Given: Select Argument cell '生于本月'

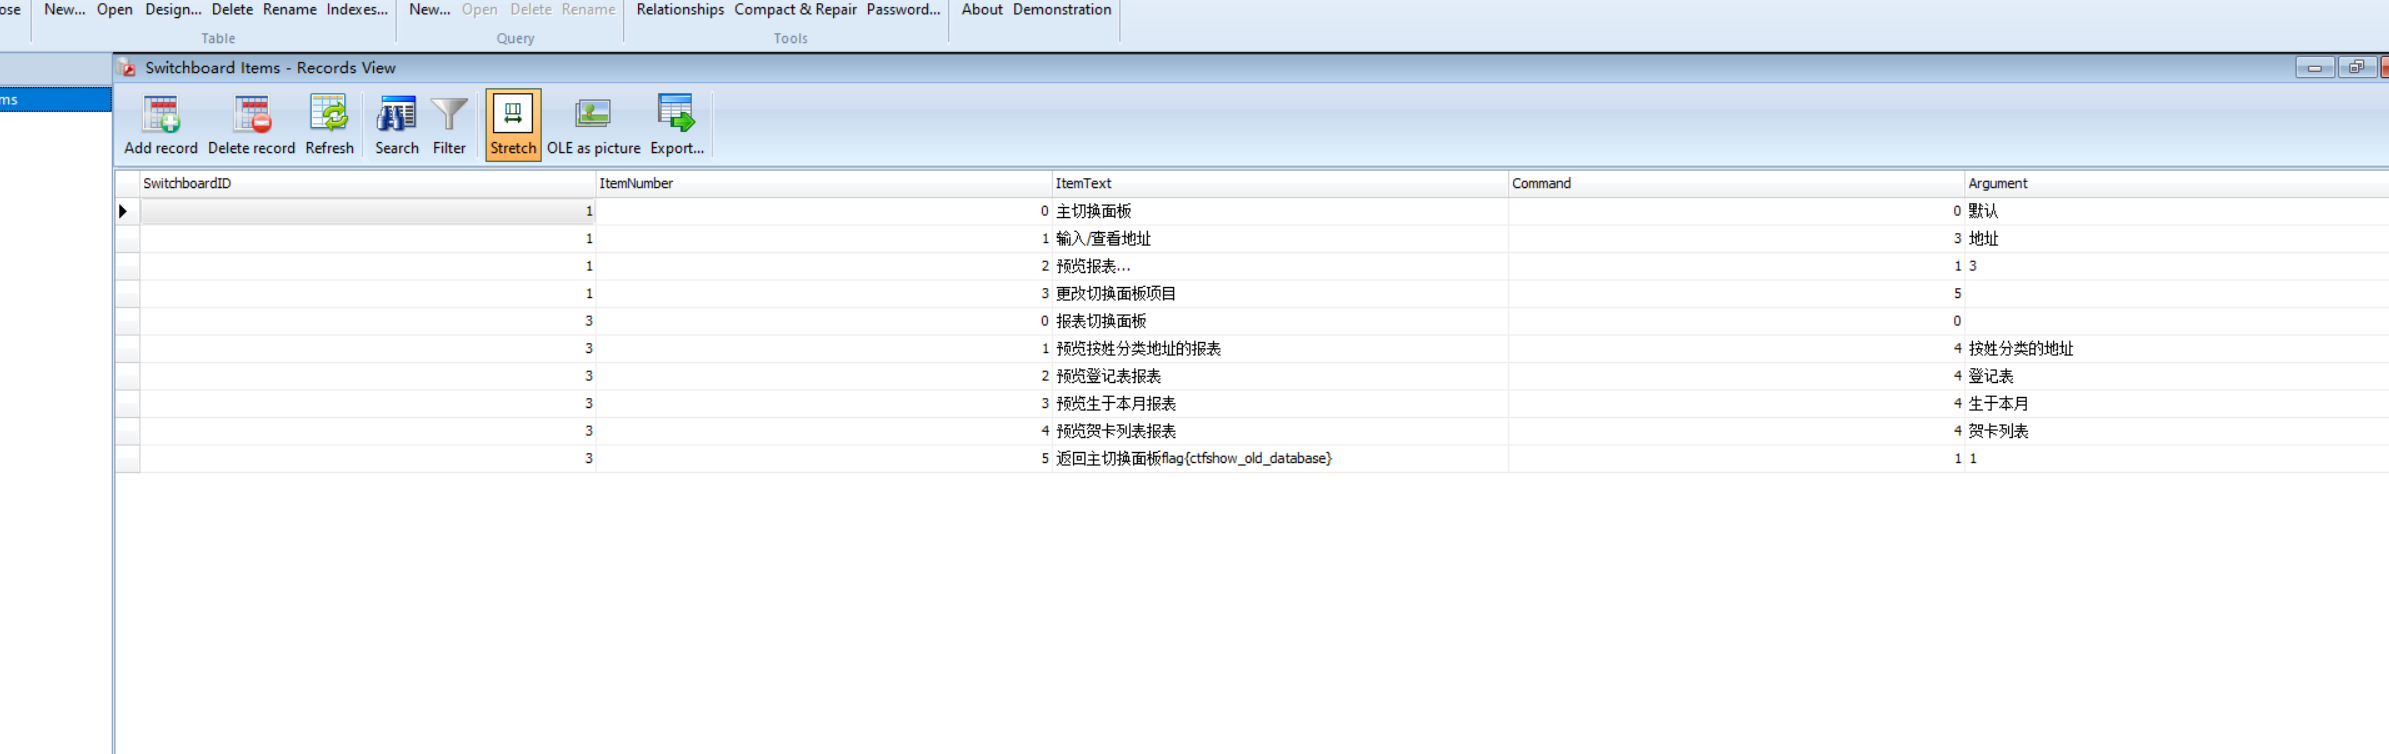Looking at the screenshot, I should click(x=2176, y=403).
